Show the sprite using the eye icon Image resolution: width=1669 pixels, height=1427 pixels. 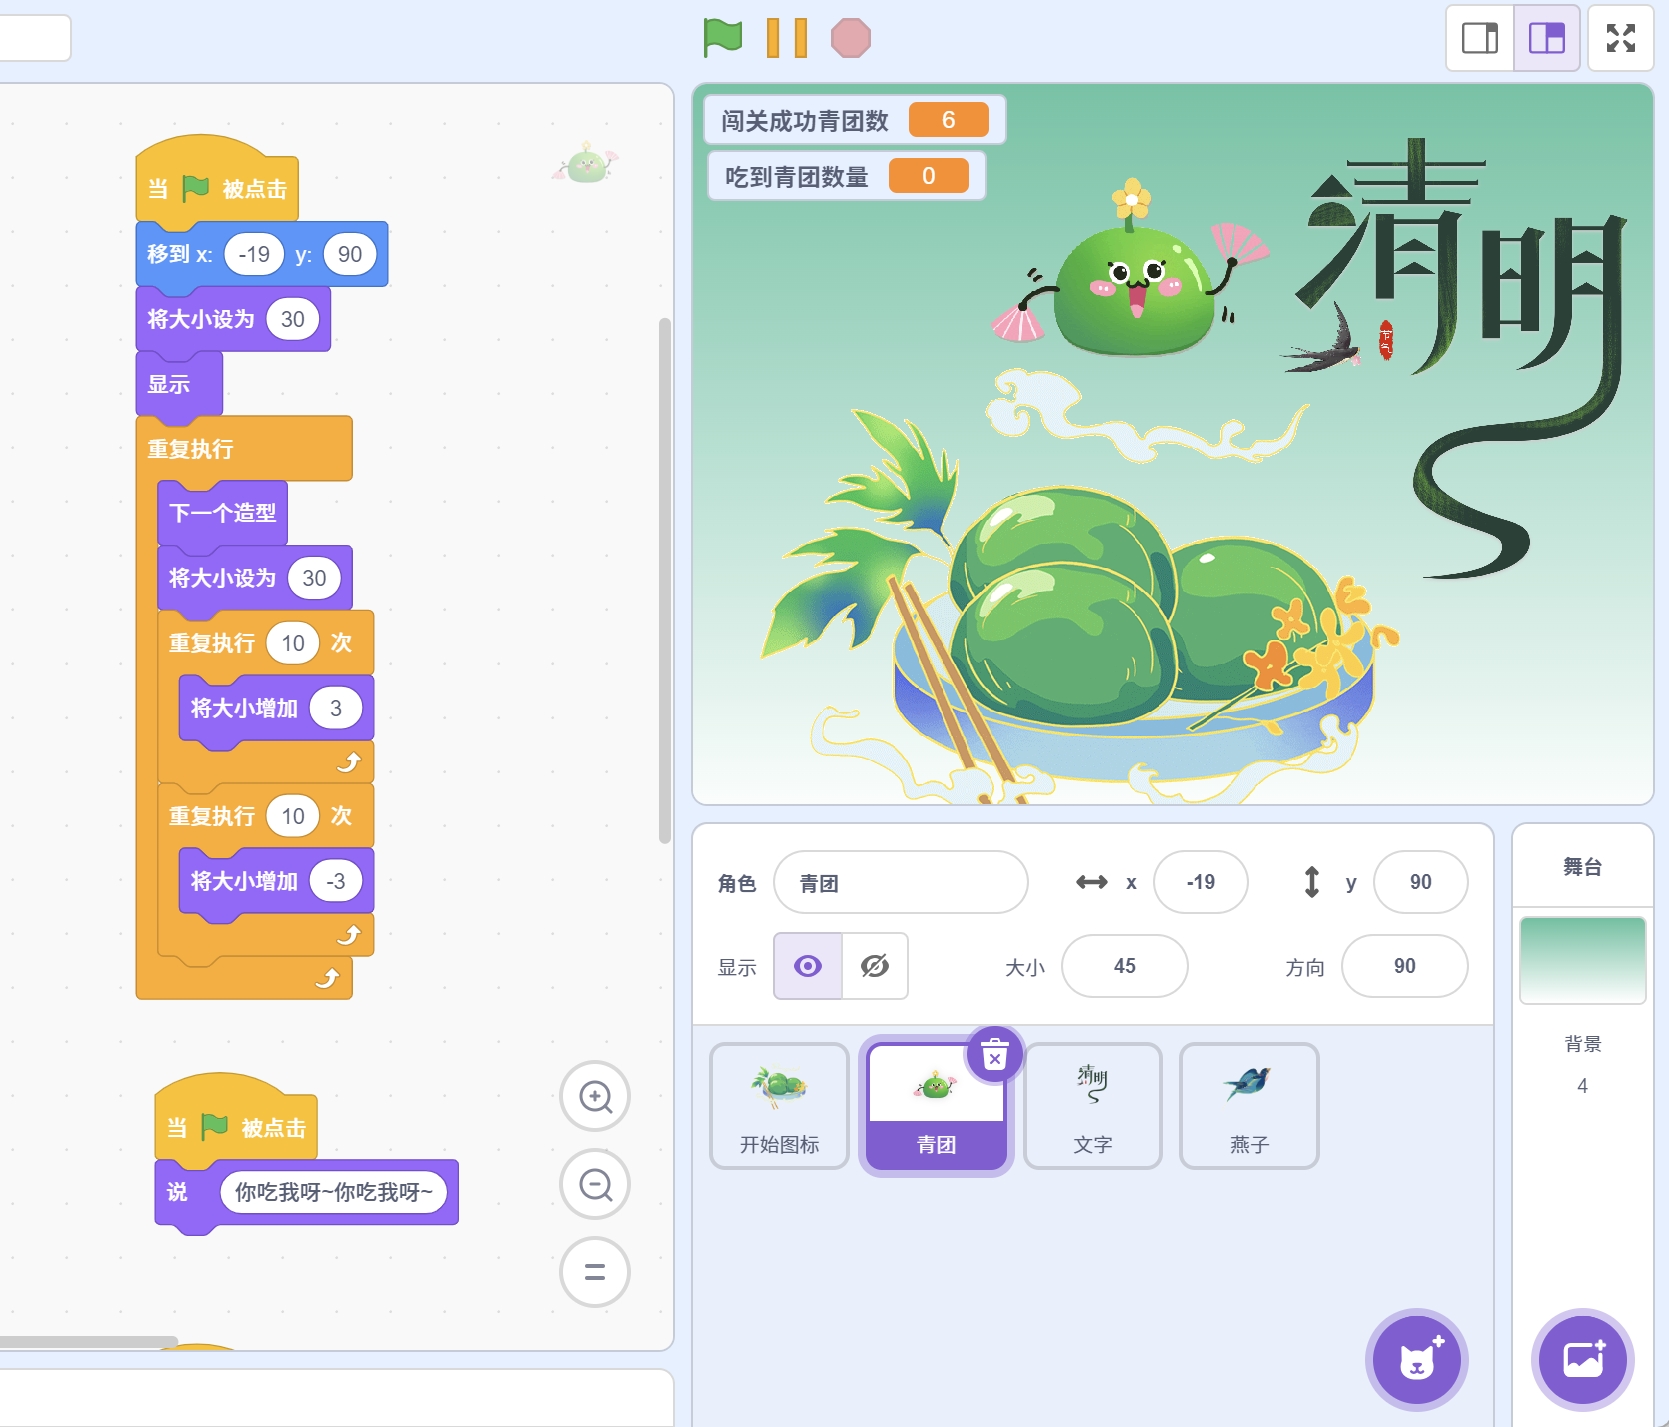click(x=808, y=966)
